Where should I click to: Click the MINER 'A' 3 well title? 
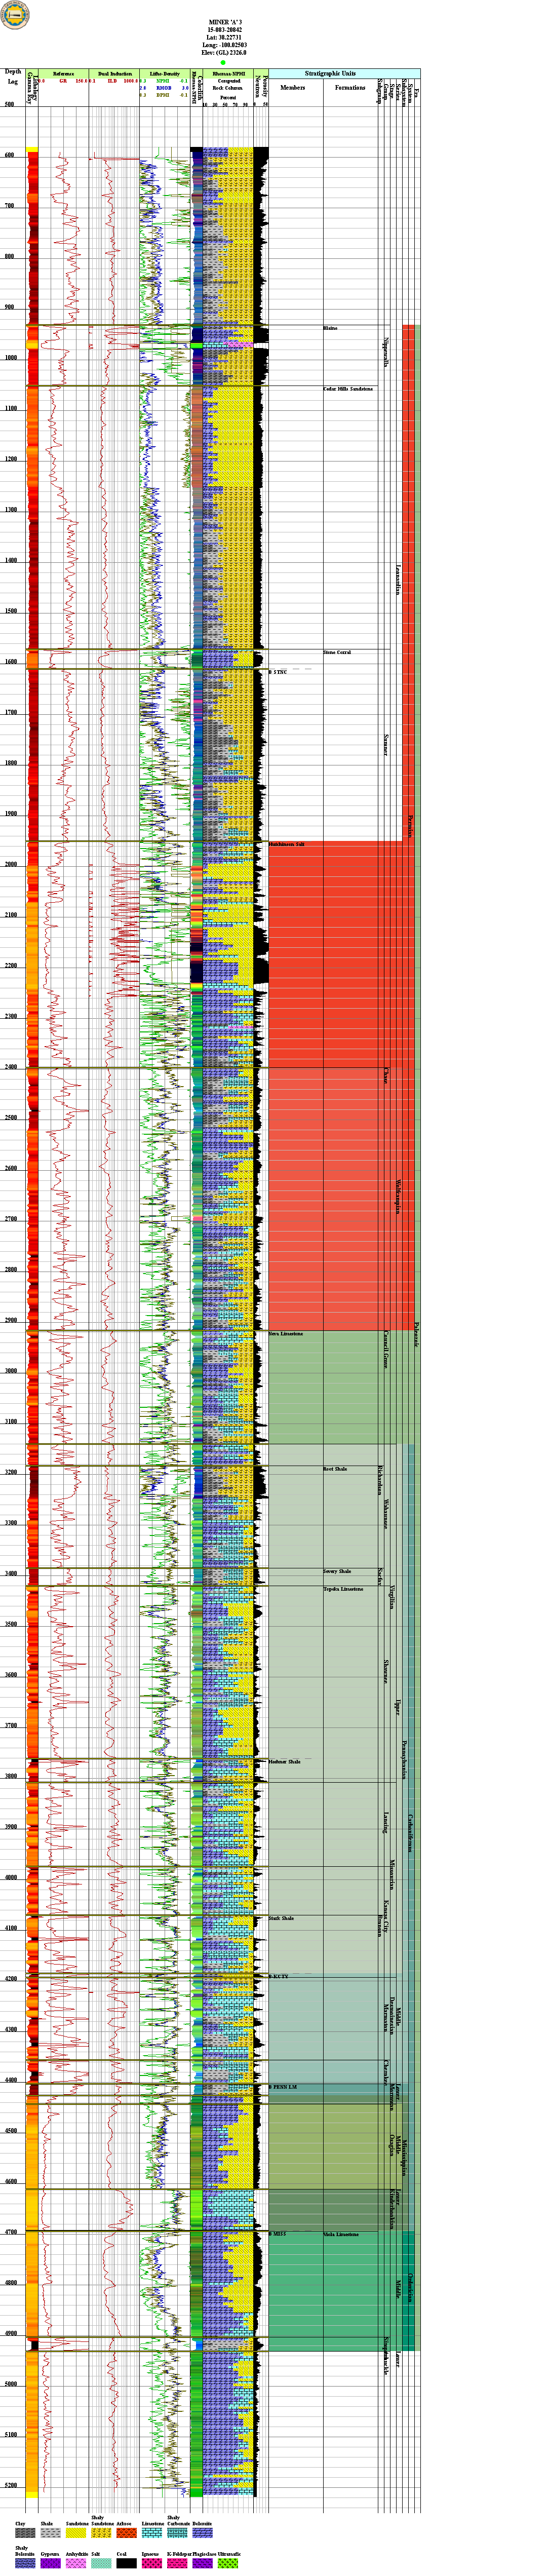[x=225, y=21]
